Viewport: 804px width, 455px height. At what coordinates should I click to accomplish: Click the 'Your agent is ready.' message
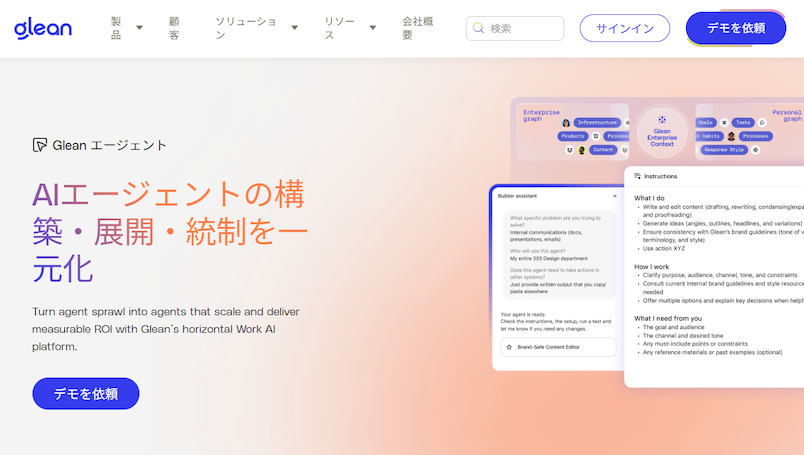[x=523, y=314]
